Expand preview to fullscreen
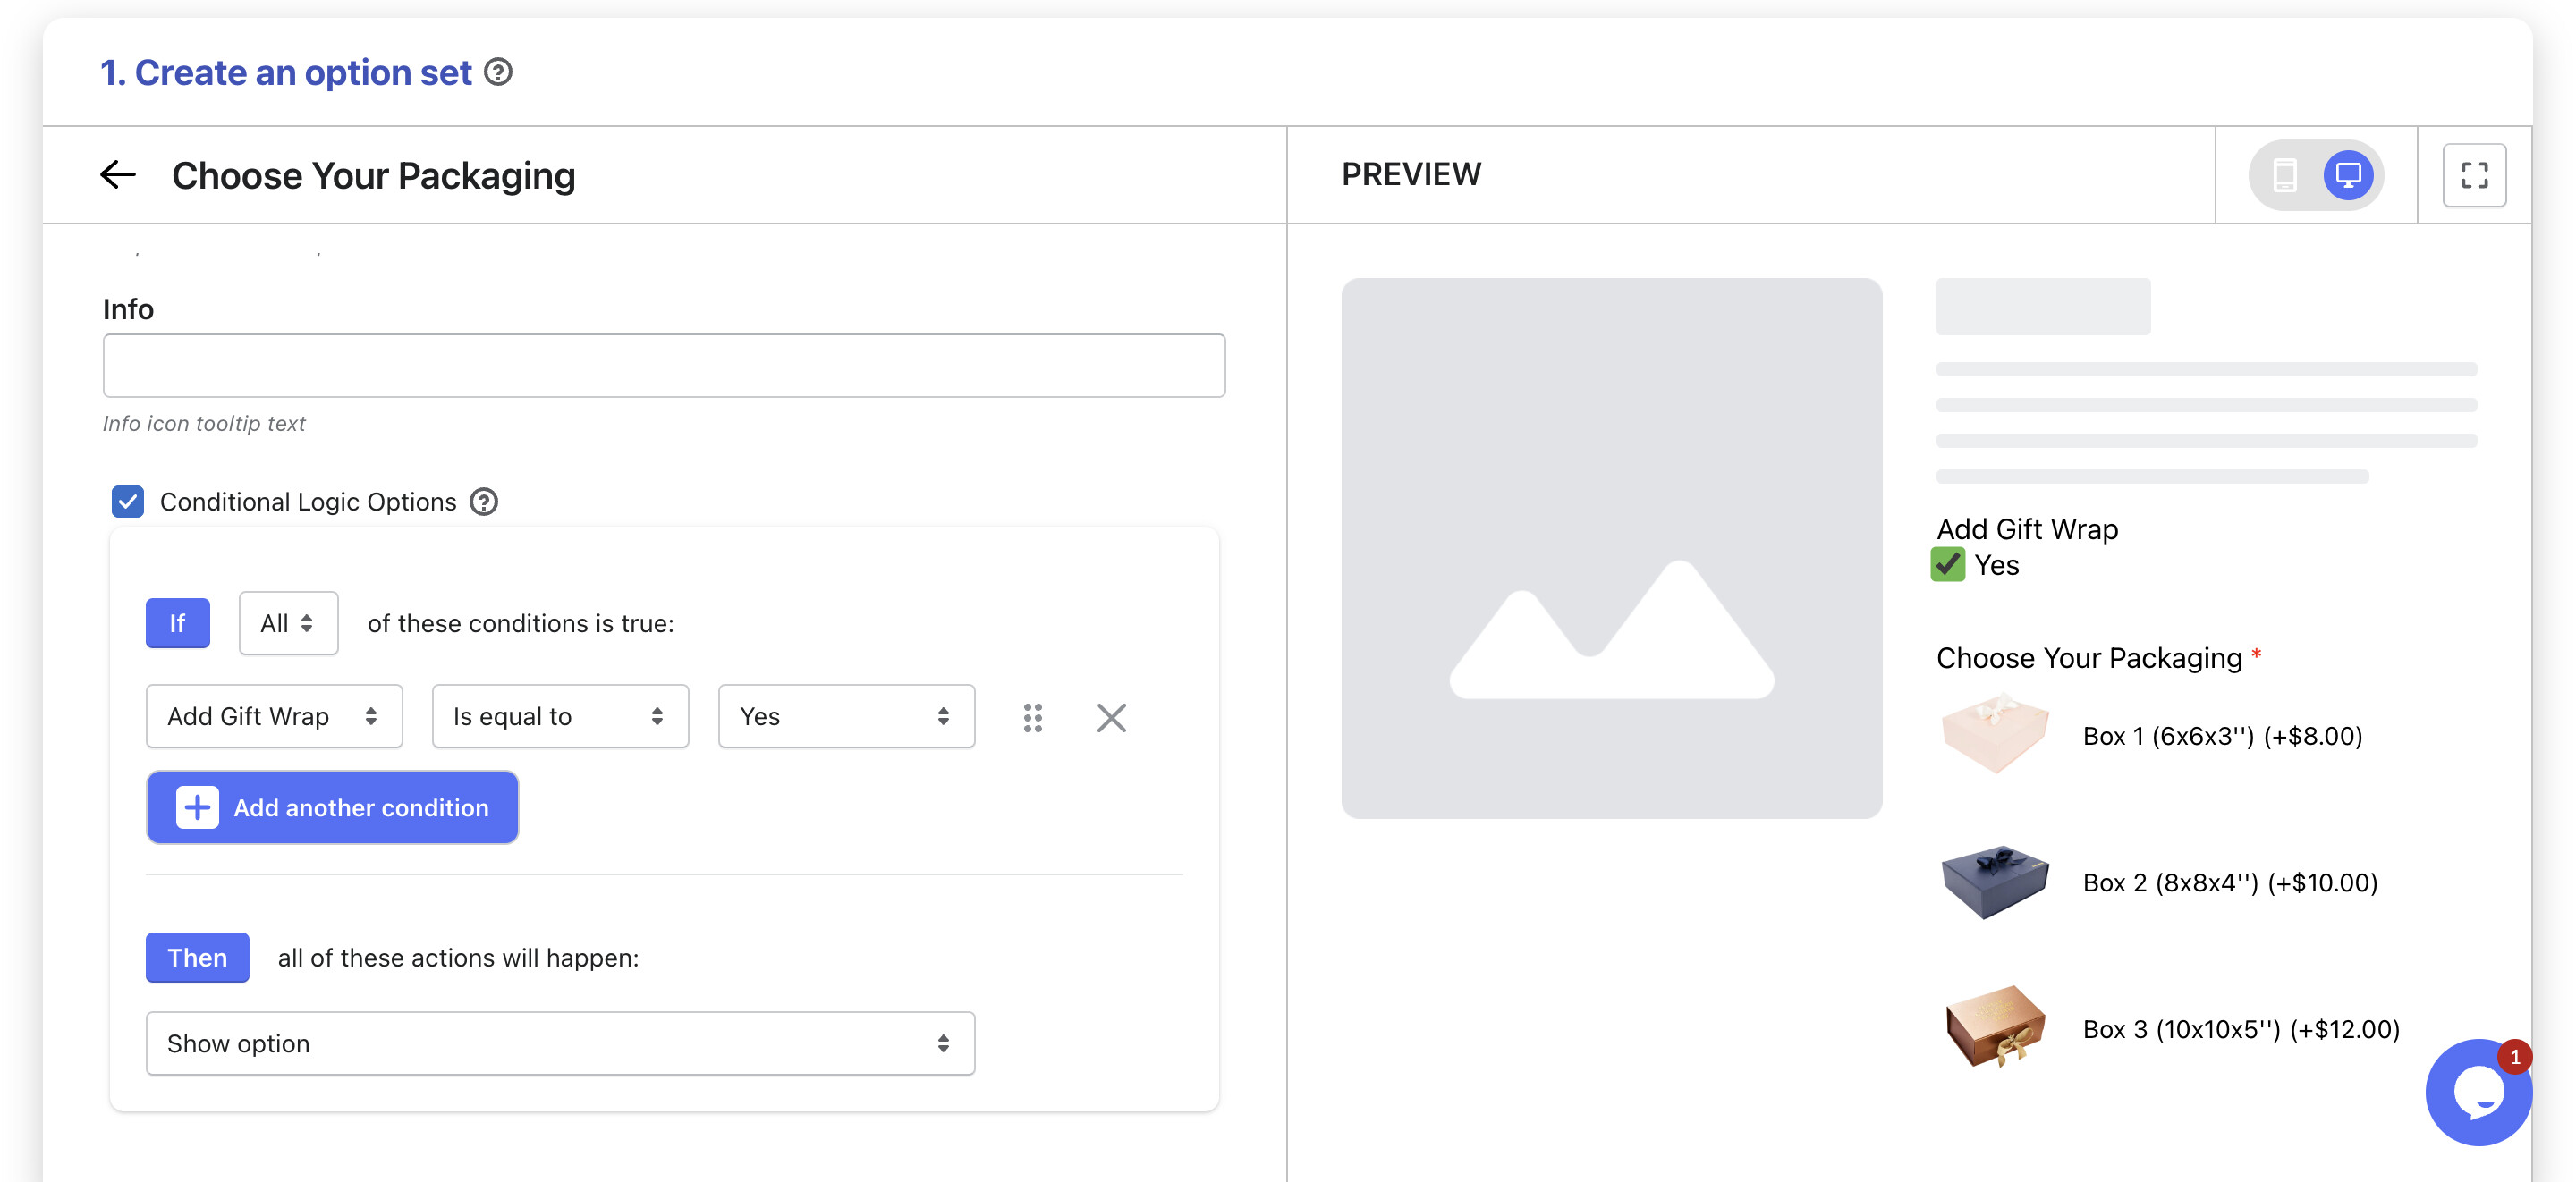The width and height of the screenshot is (2576, 1182). 2473,175
